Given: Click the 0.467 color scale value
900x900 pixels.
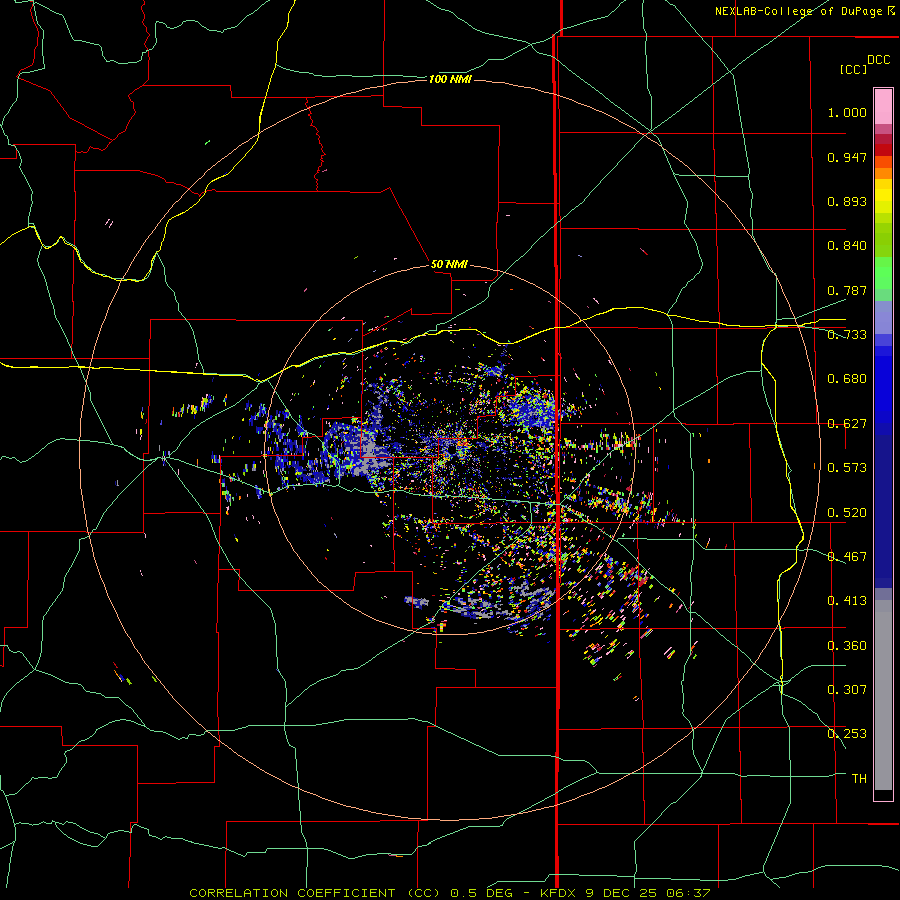Looking at the screenshot, I should click(x=847, y=557).
